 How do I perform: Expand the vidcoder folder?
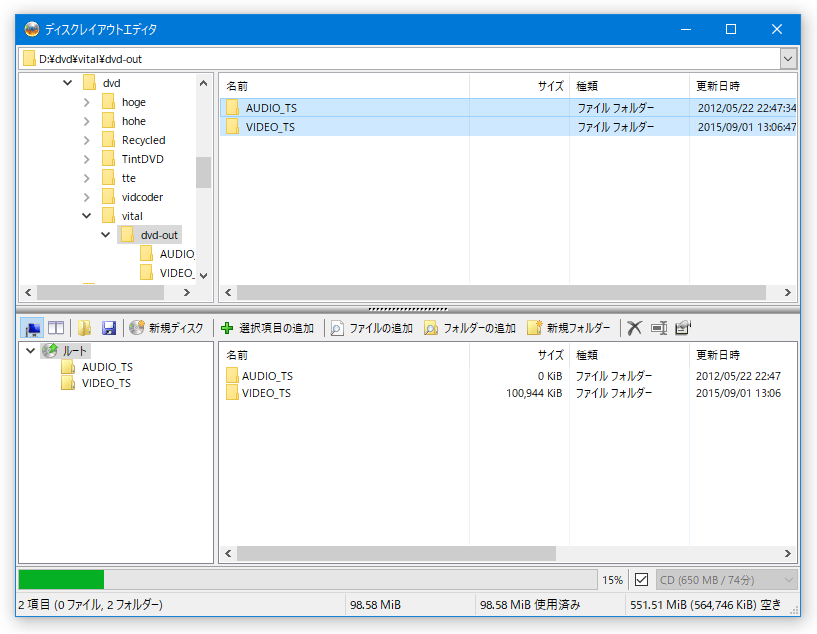pyautogui.click(x=86, y=197)
